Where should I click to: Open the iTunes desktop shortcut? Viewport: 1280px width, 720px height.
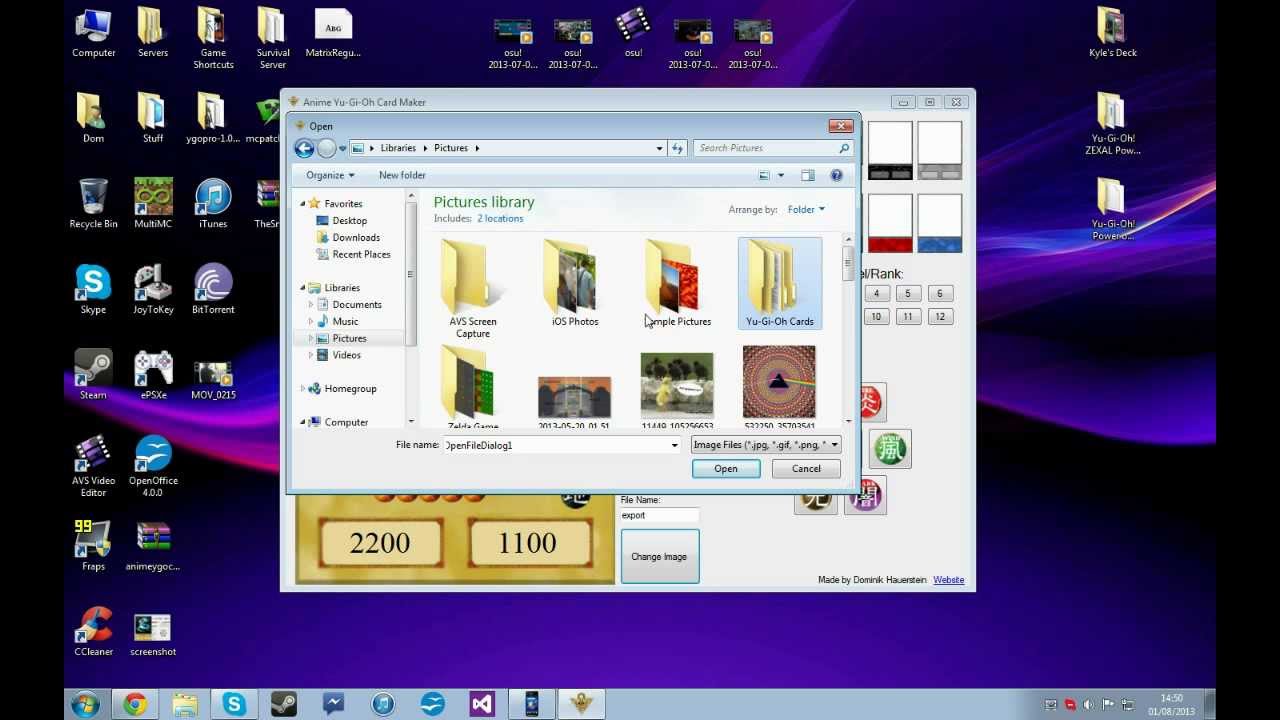(213, 204)
